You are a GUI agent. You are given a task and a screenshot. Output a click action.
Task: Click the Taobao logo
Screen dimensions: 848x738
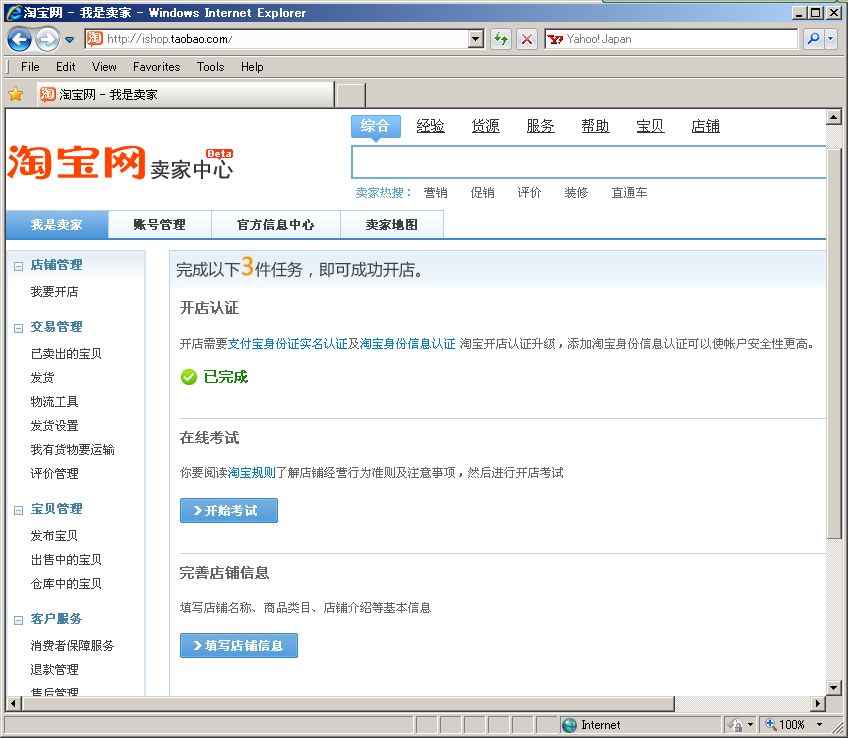(78, 162)
